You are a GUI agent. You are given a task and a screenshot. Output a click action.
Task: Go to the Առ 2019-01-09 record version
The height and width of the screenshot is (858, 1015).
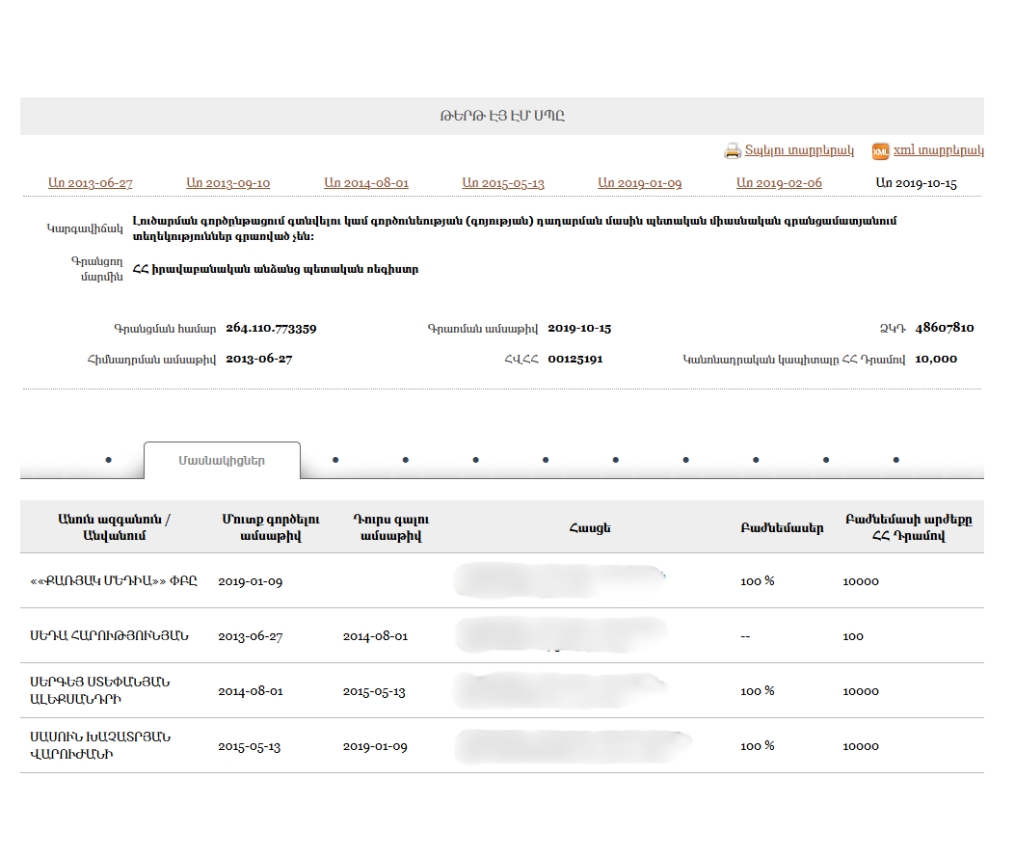(640, 183)
